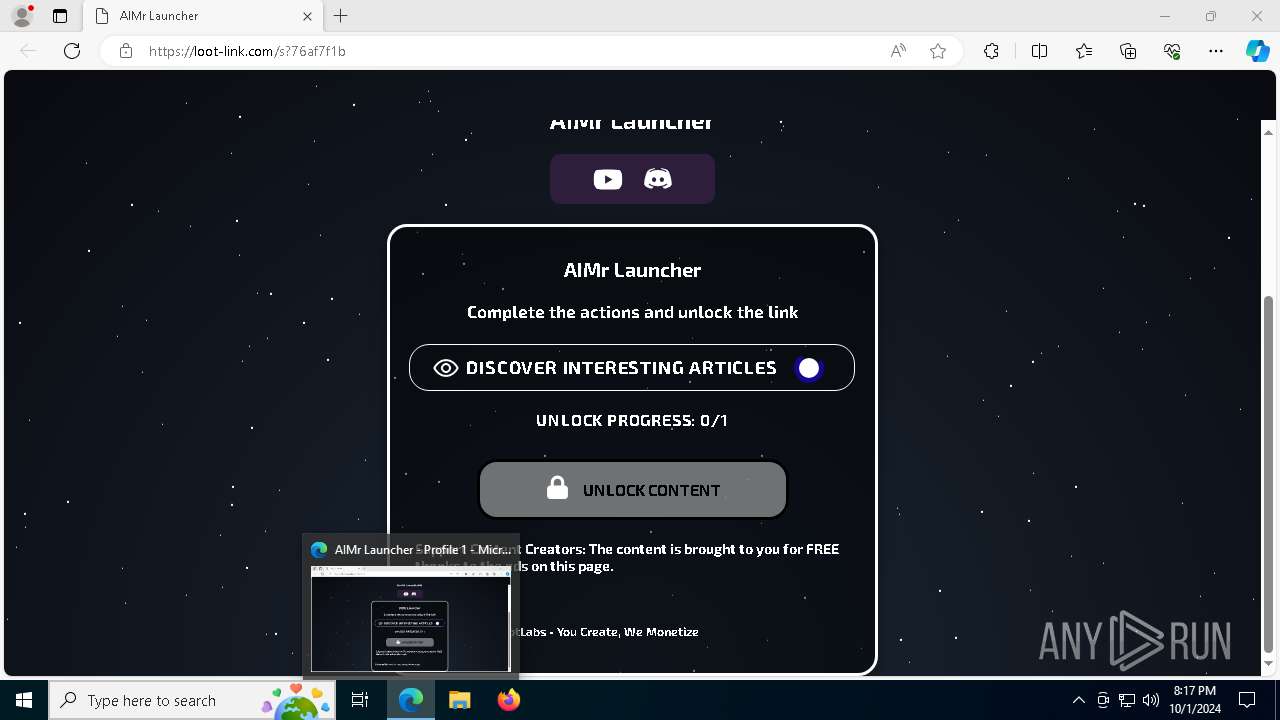Activate Read aloud icon in address bar
Image resolution: width=1280 pixels, height=720 pixels.
[898, 51]
